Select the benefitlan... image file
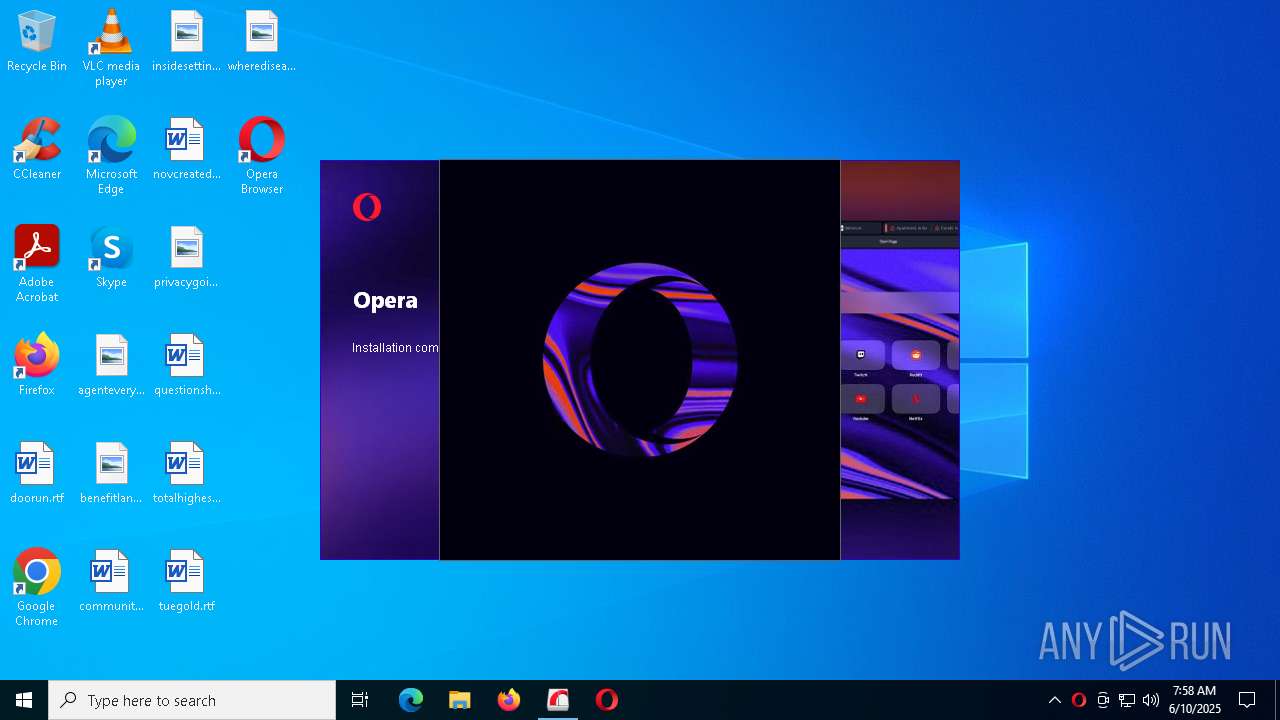 point(111,474)
